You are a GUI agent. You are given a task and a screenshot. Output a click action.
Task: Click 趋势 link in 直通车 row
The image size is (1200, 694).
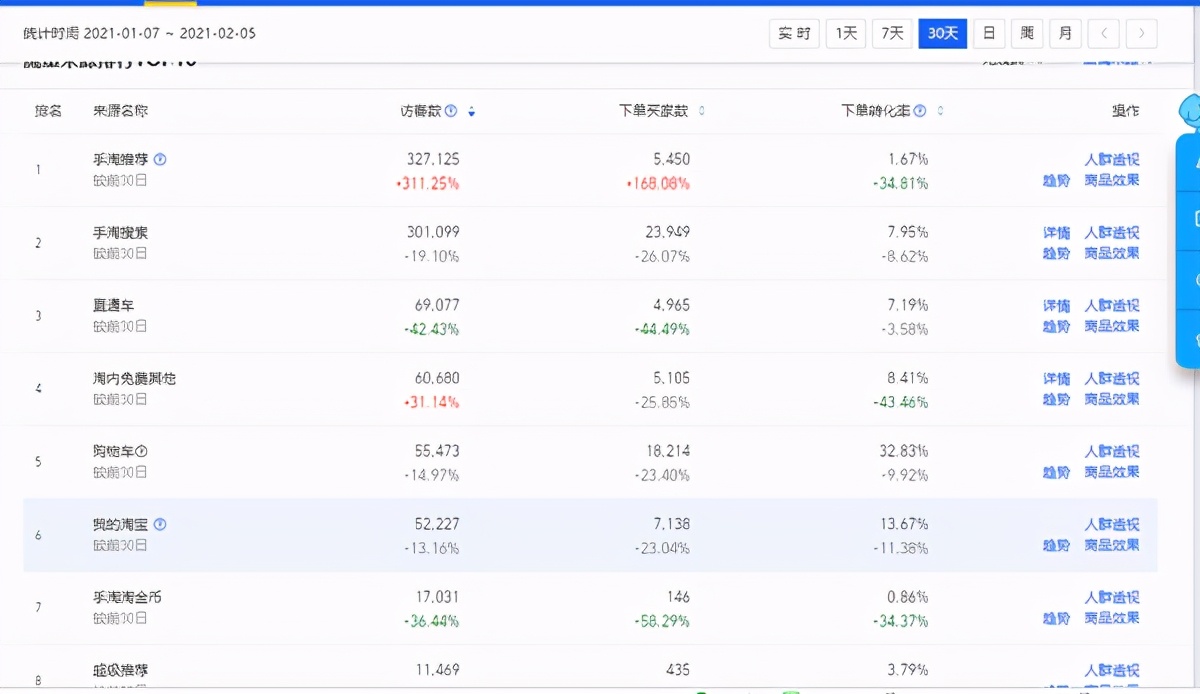(1056, 326)
